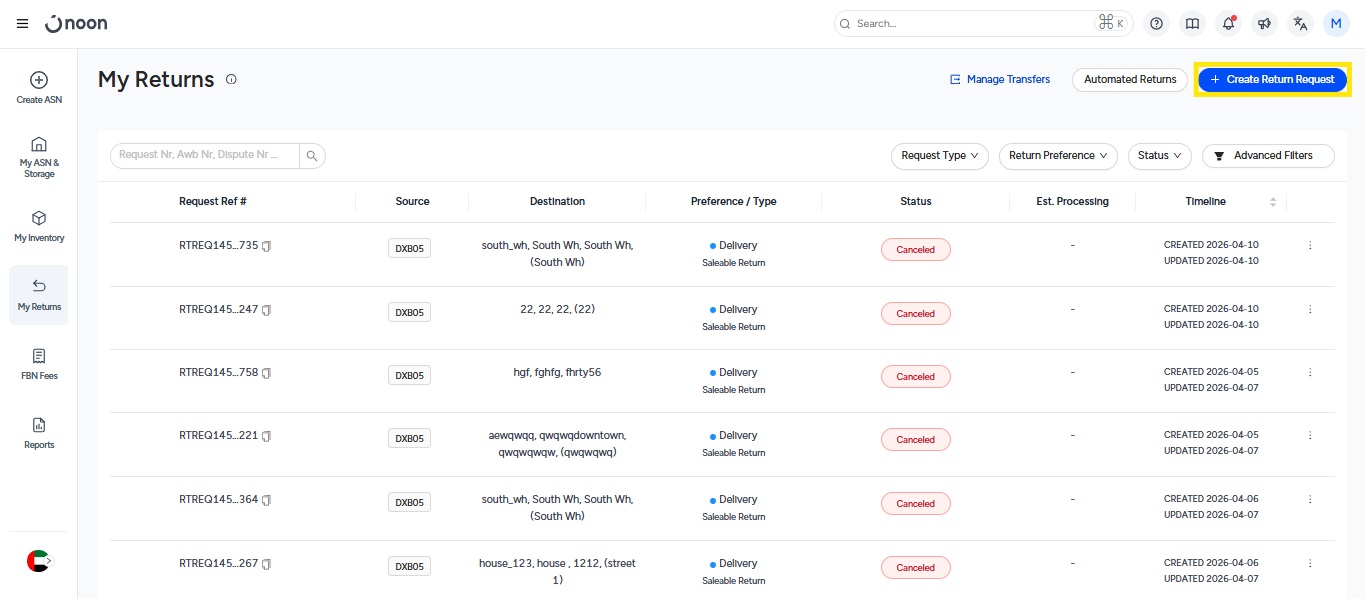The height and width of the screenshot is (599, 1365).
Task: Open the language translation icon
Action: [x=1300, y=23]
